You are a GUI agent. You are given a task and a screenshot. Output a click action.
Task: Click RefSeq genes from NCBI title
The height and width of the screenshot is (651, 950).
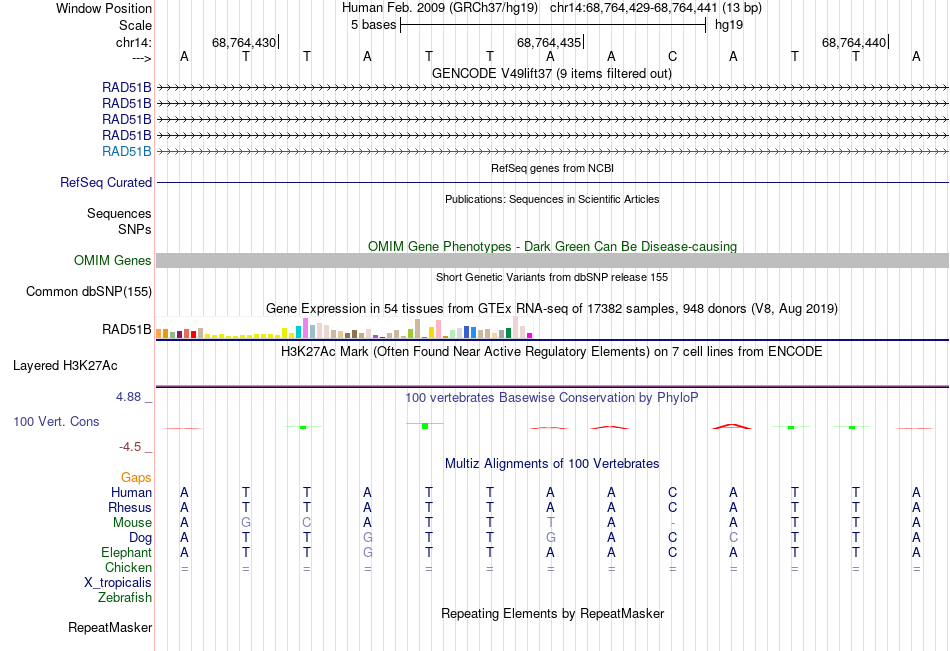[x=552, y=168]
